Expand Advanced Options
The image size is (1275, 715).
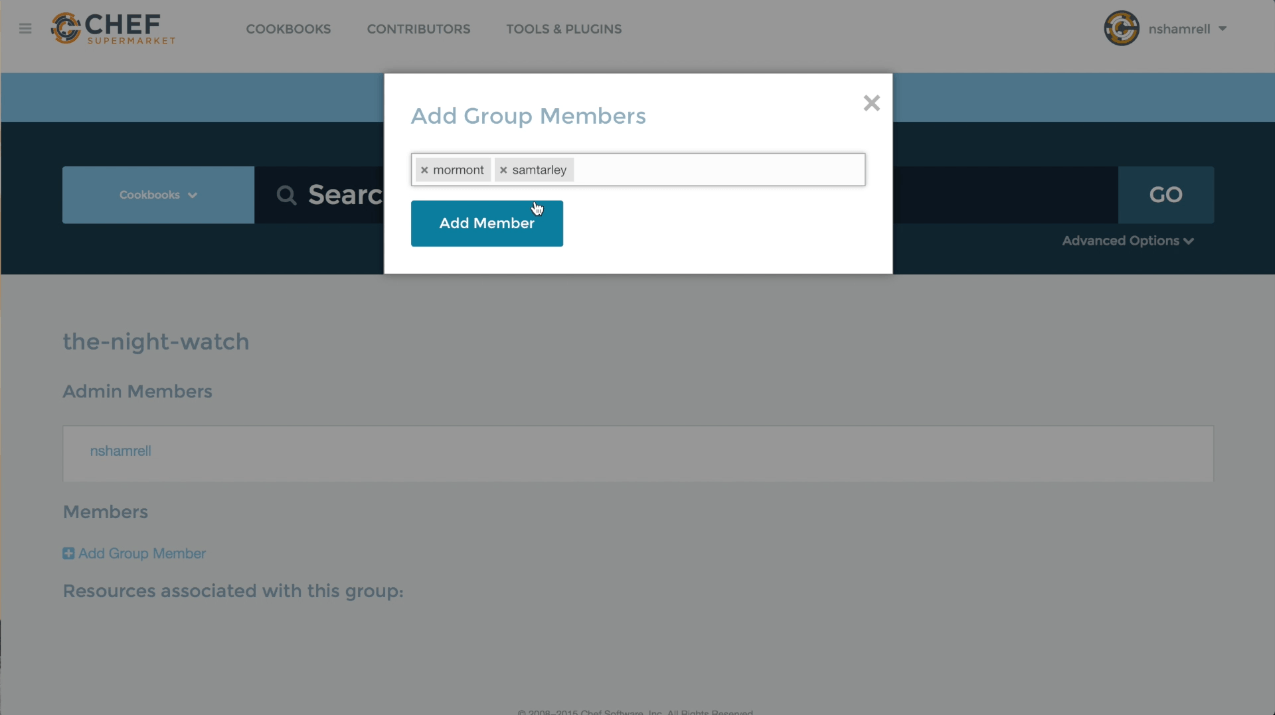1128,240
